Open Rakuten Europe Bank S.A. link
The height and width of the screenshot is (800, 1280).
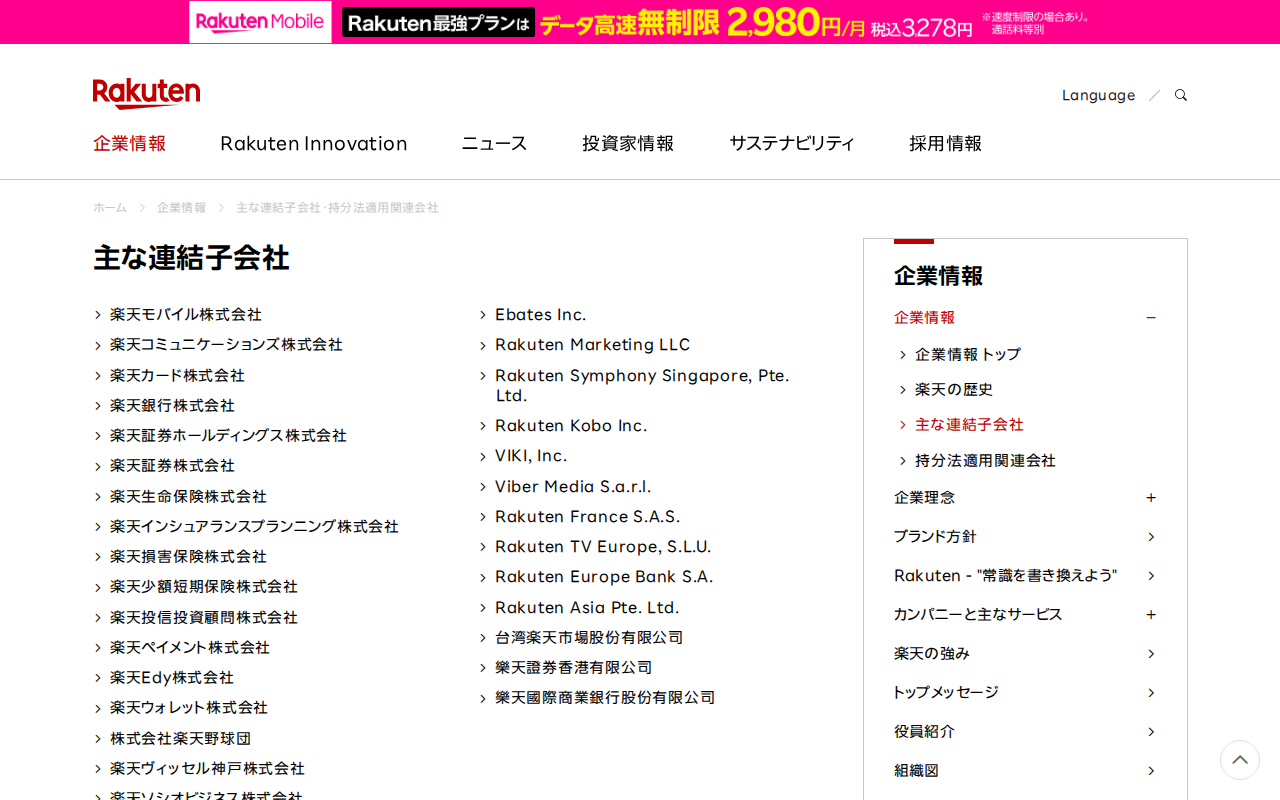[604, 576]
